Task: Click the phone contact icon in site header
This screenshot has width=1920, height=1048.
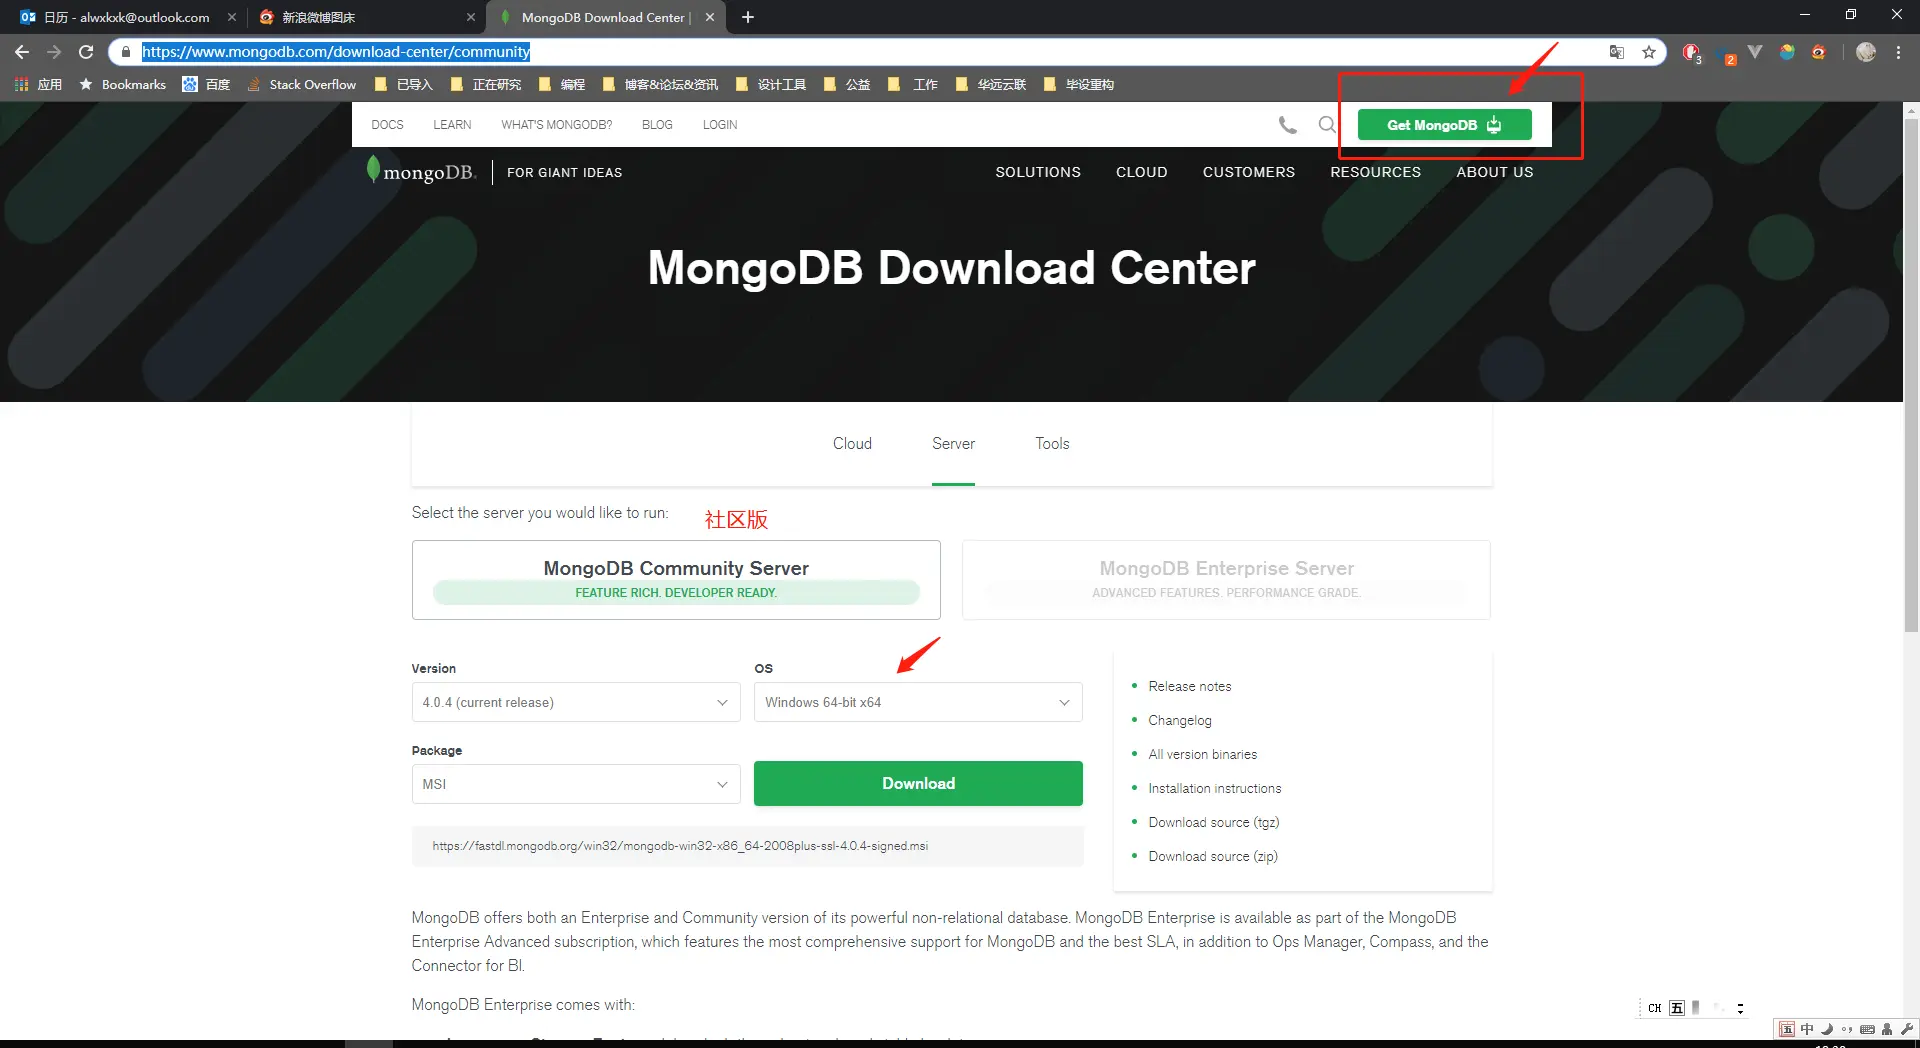Action: [x=1288, y=125]
